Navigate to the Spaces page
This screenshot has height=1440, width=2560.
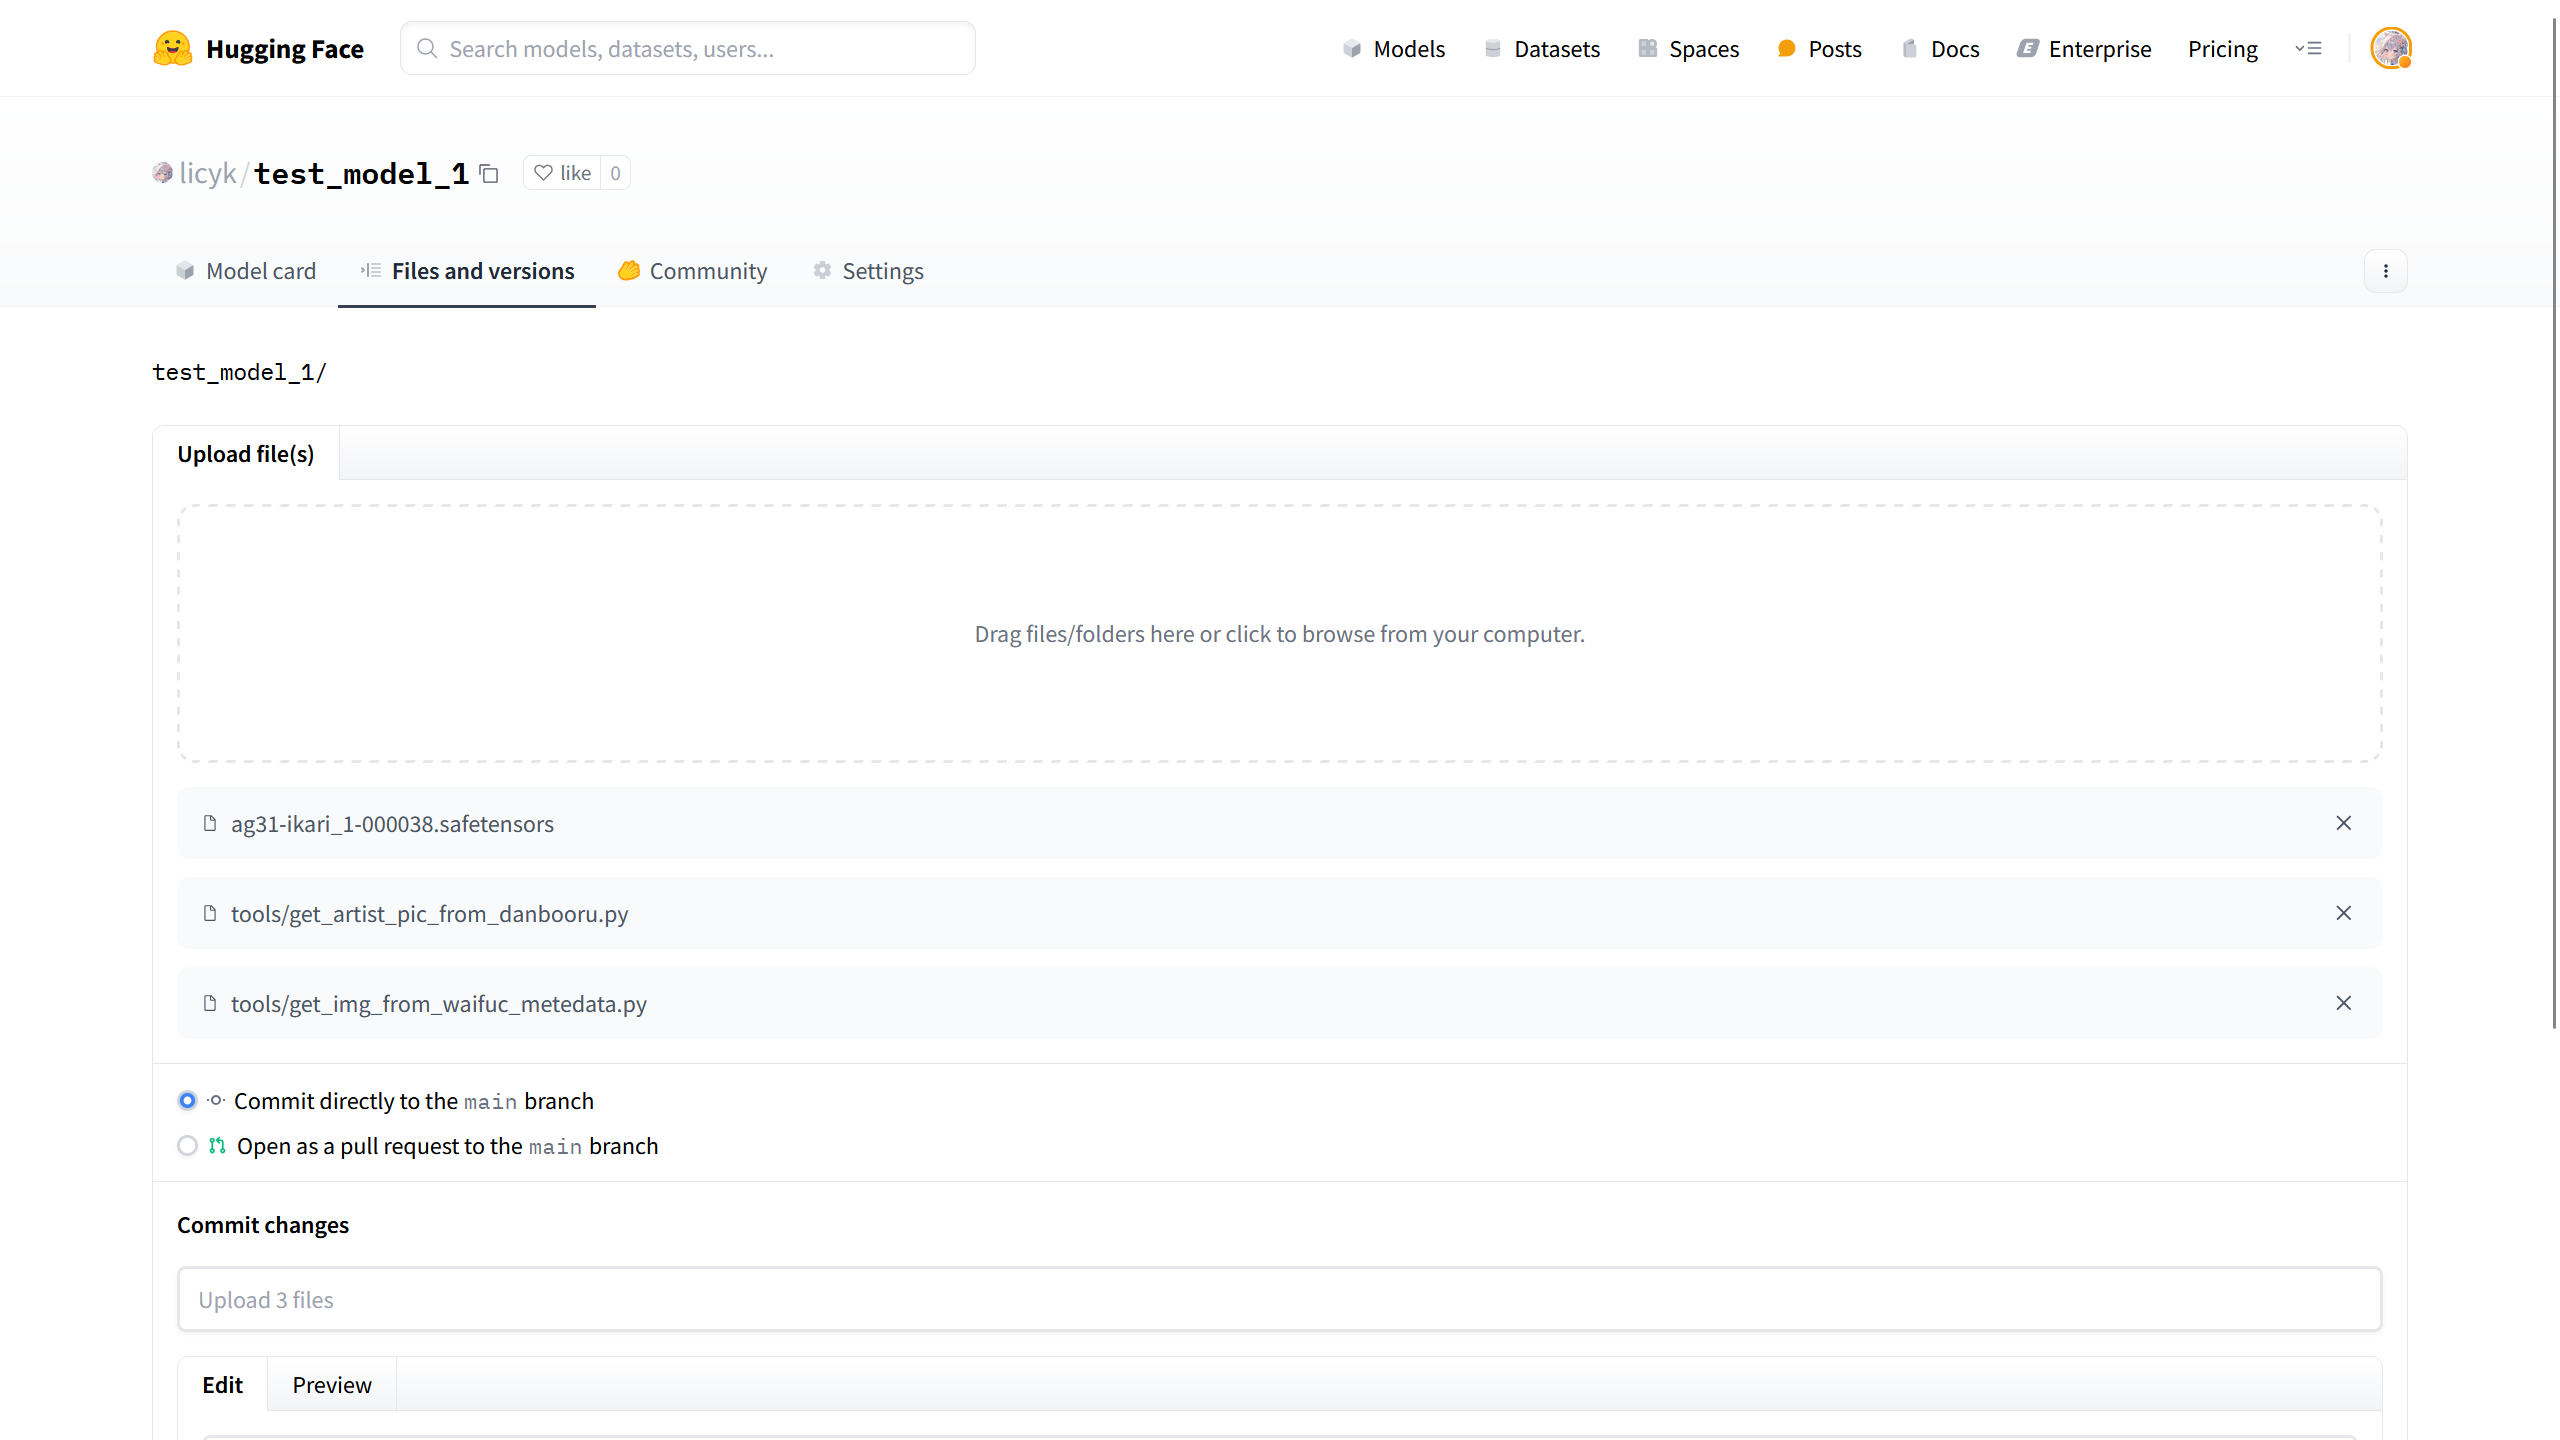point(1688,49)
